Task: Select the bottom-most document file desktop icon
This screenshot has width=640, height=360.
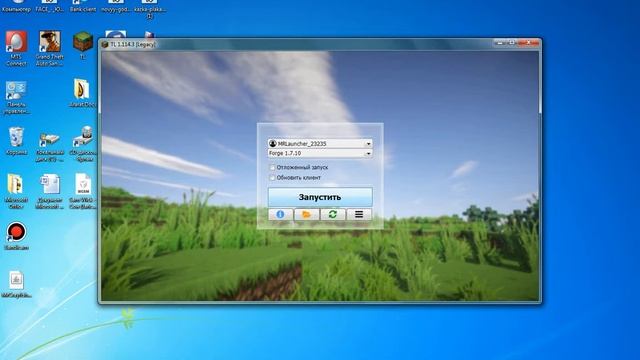Action: click(16, 283)
